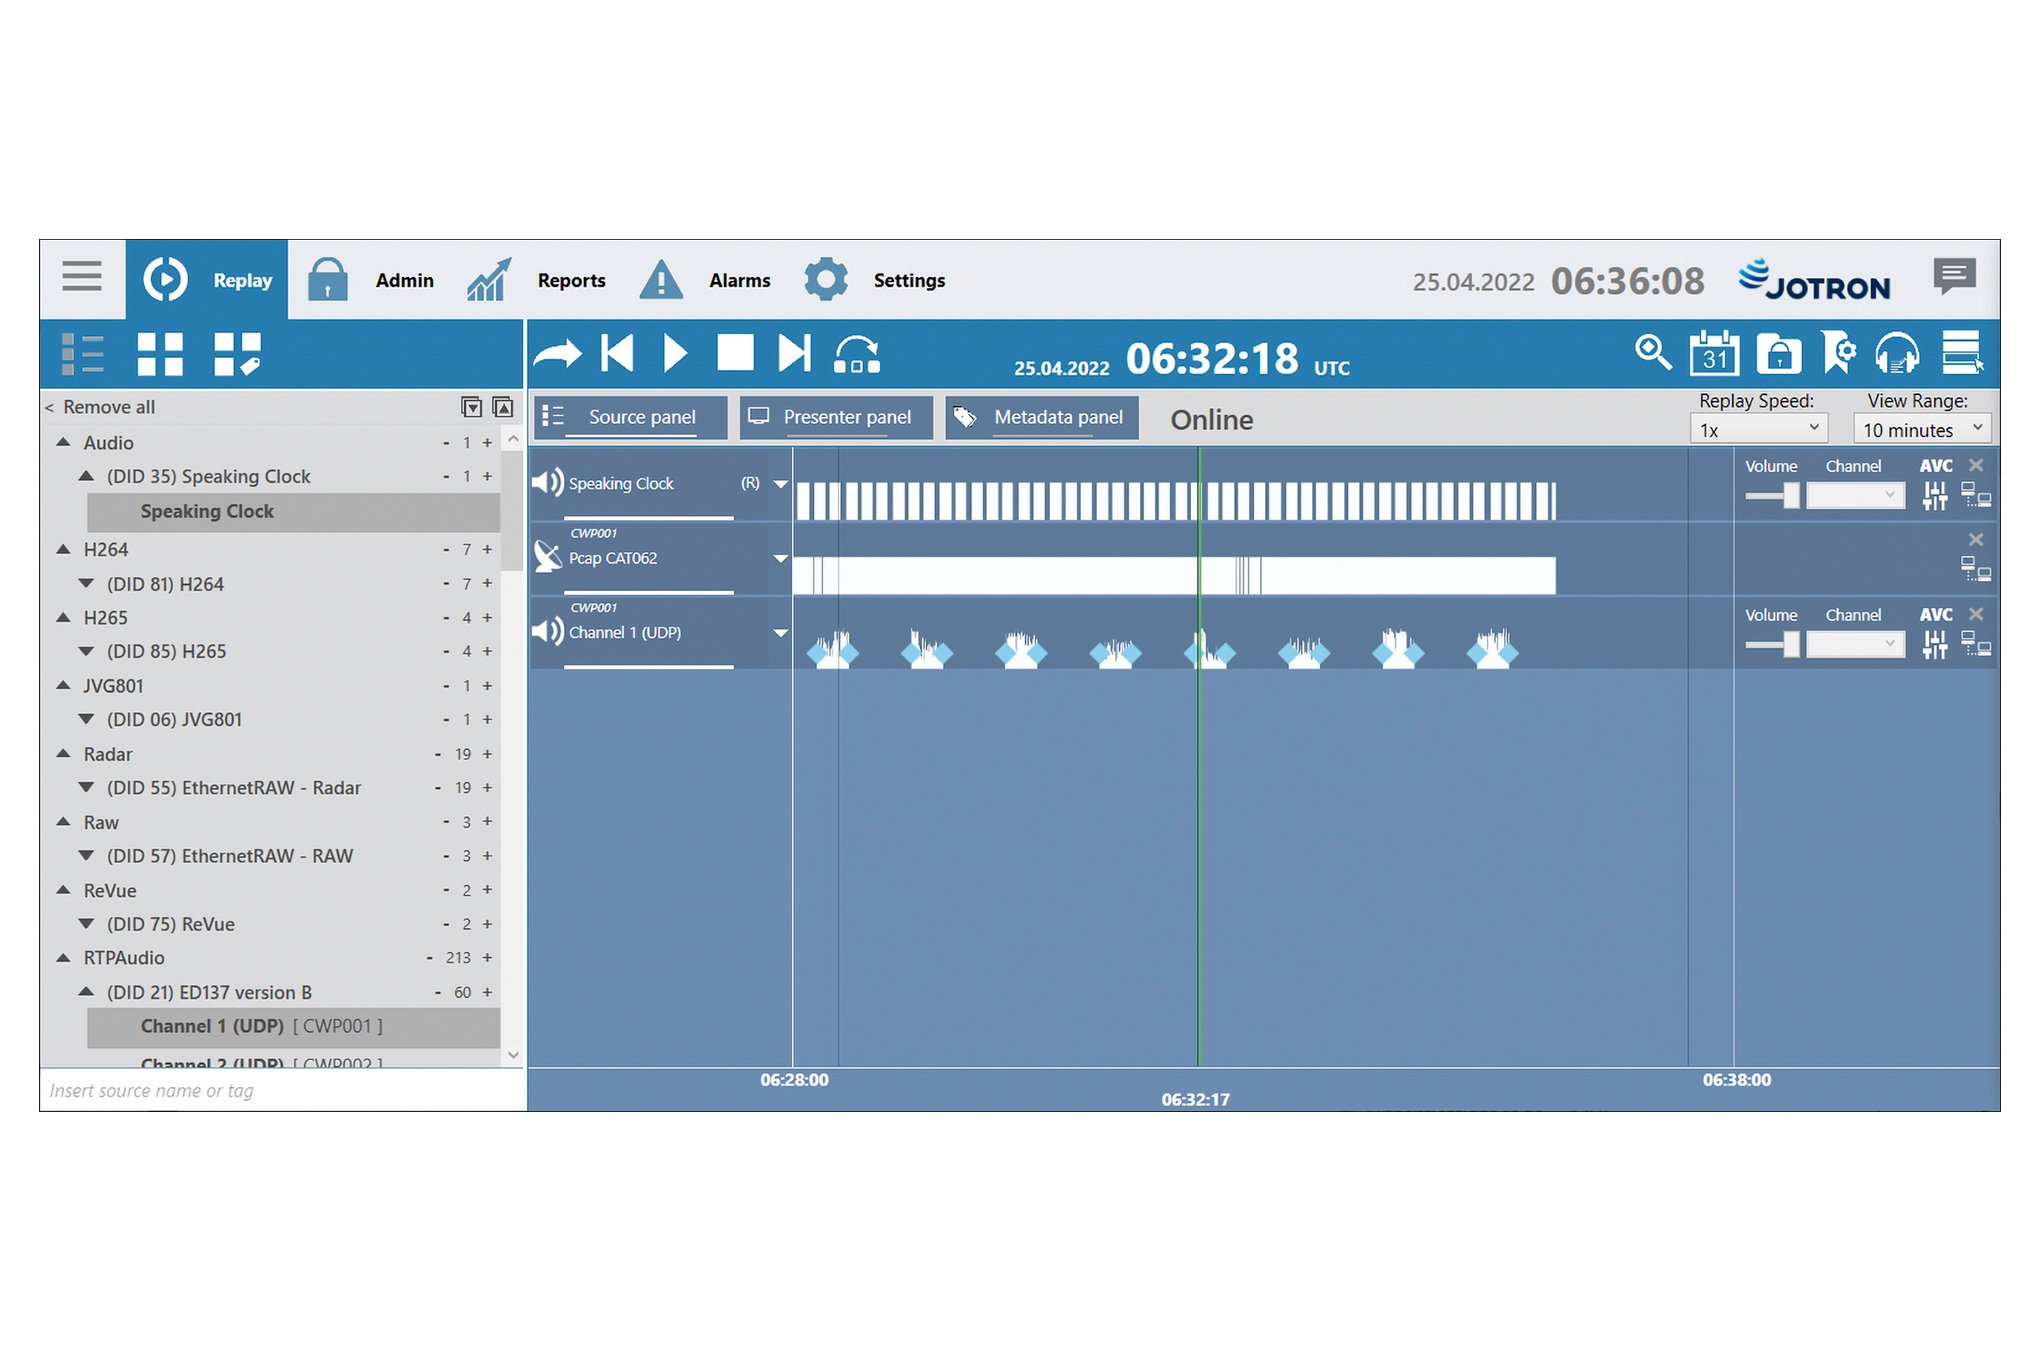Toggle the Source panel

(631, 417)
